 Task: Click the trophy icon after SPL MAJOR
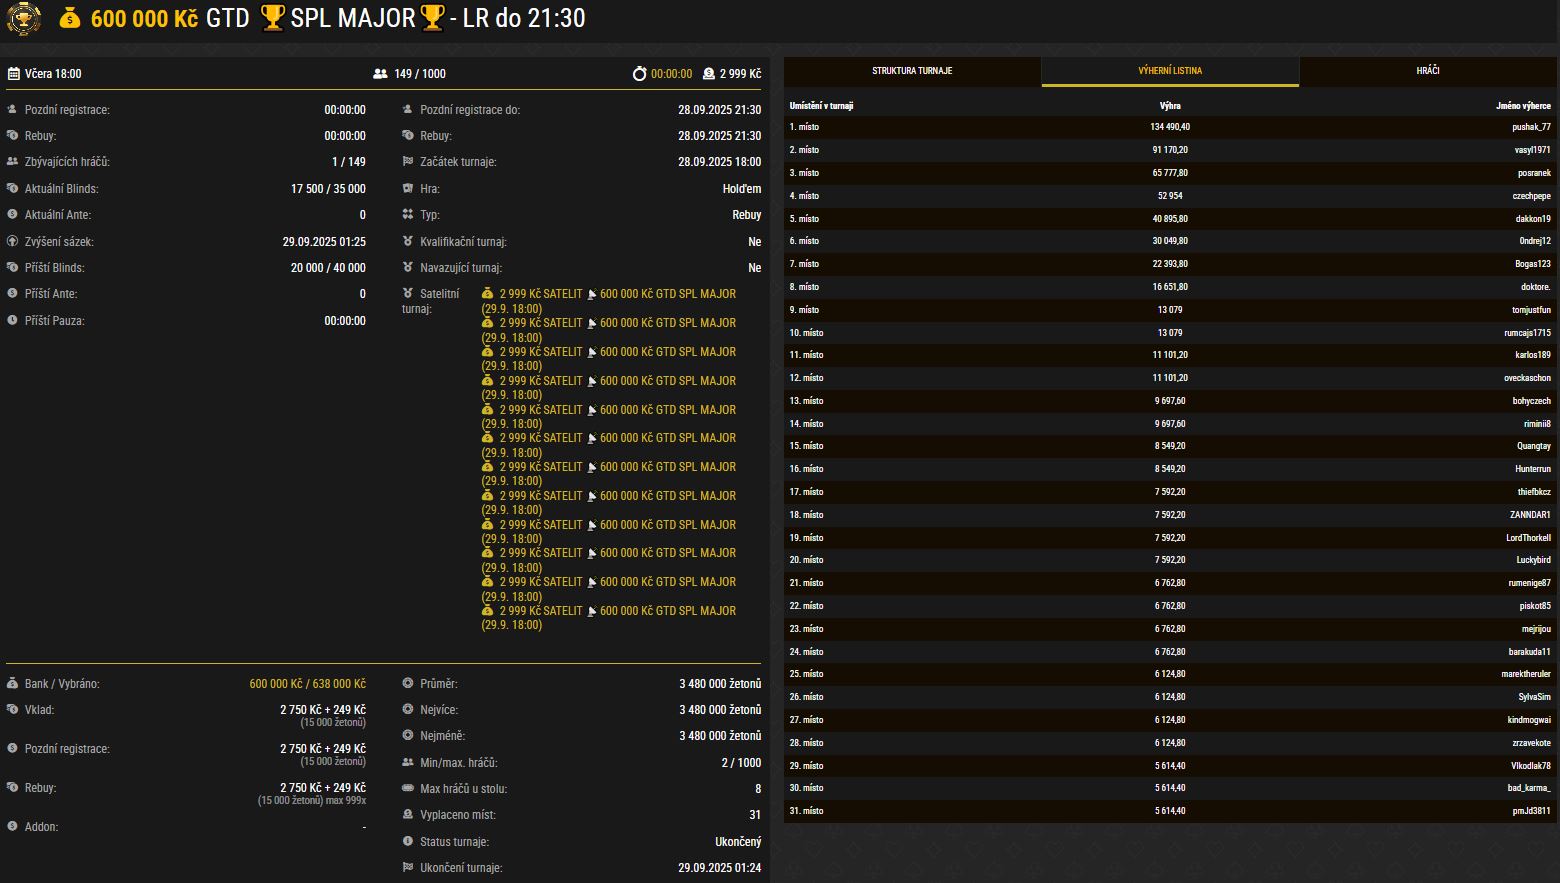coord(432,18)
